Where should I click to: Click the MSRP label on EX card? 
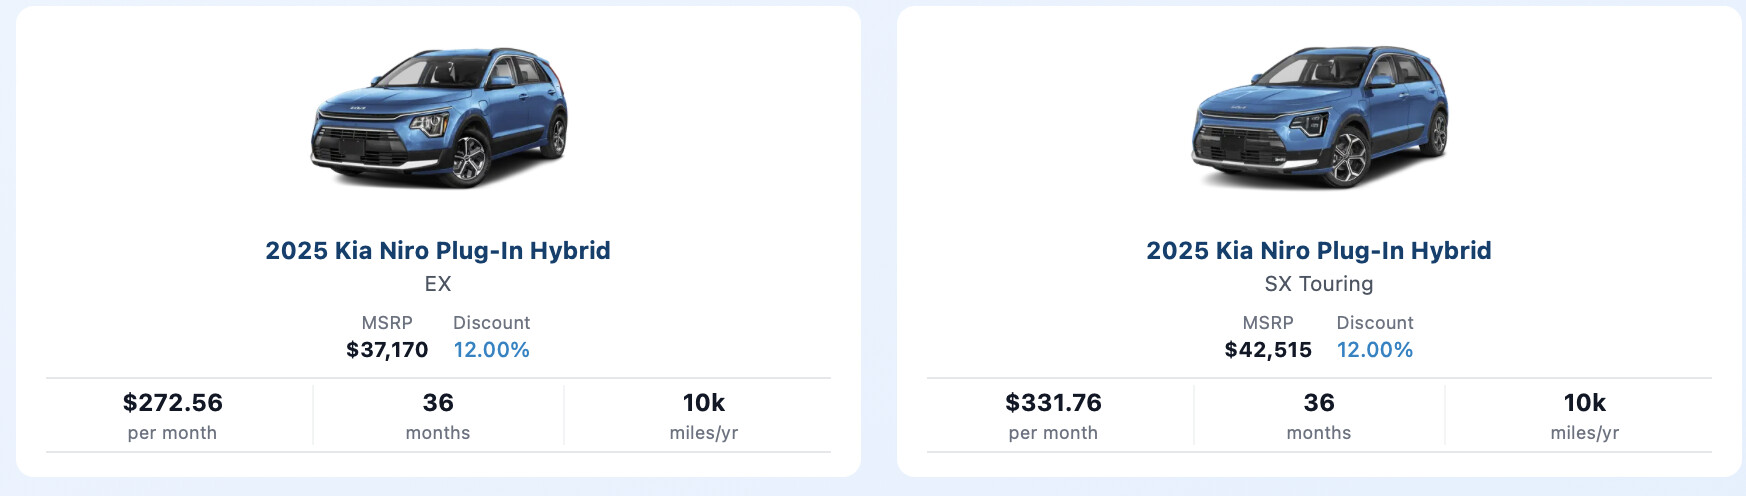click(x=387, y=323)
